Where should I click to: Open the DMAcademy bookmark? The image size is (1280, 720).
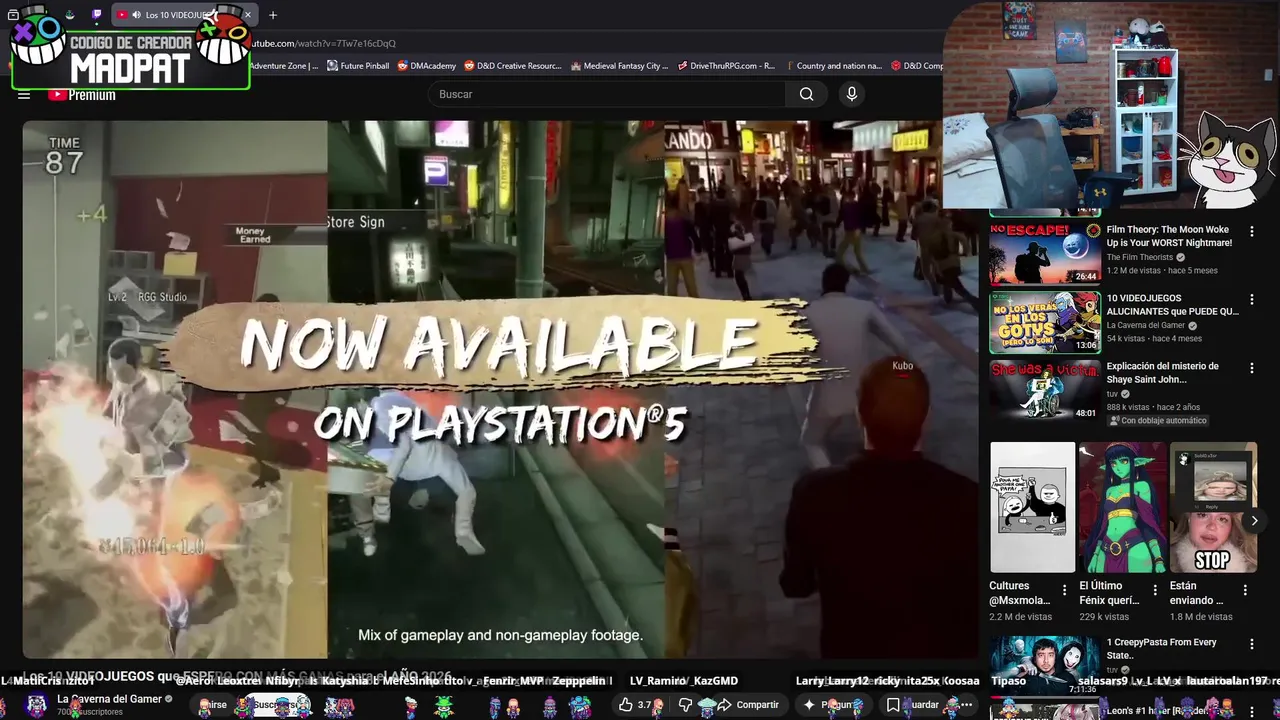[426, 66]
